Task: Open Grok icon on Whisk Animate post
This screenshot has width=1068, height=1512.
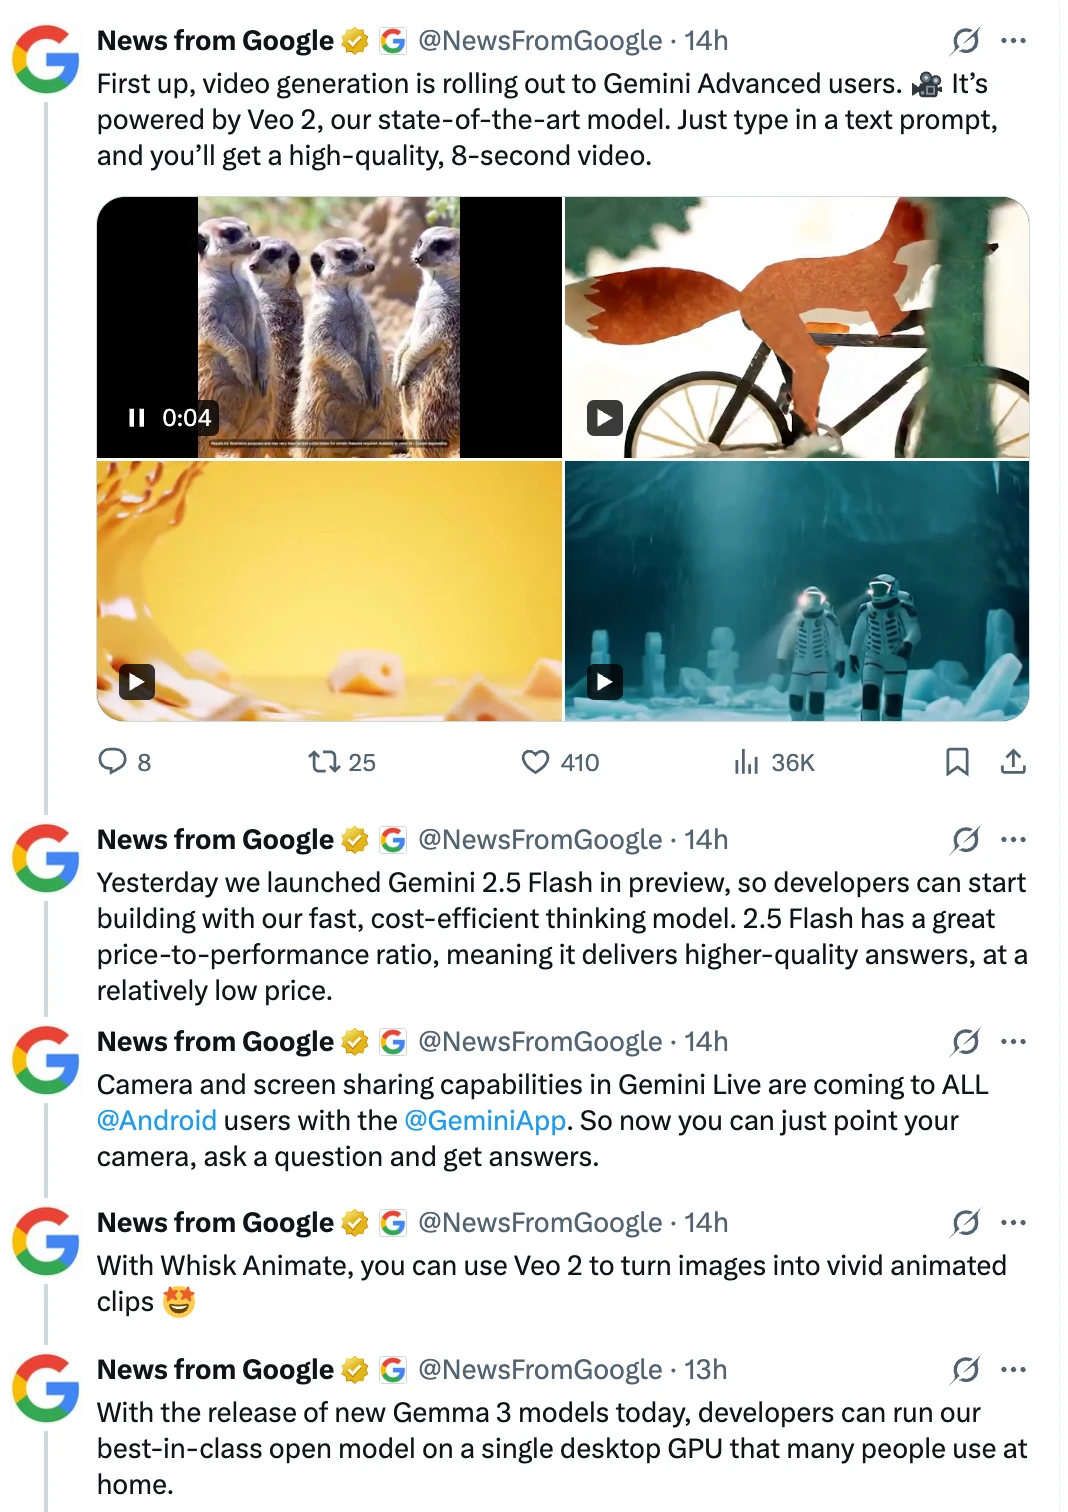Action: (x=965, y=1223)
